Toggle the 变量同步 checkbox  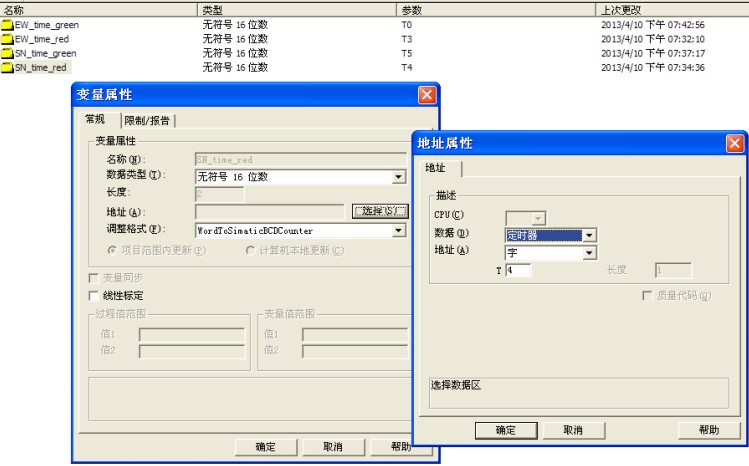click(x=95, y=277)
